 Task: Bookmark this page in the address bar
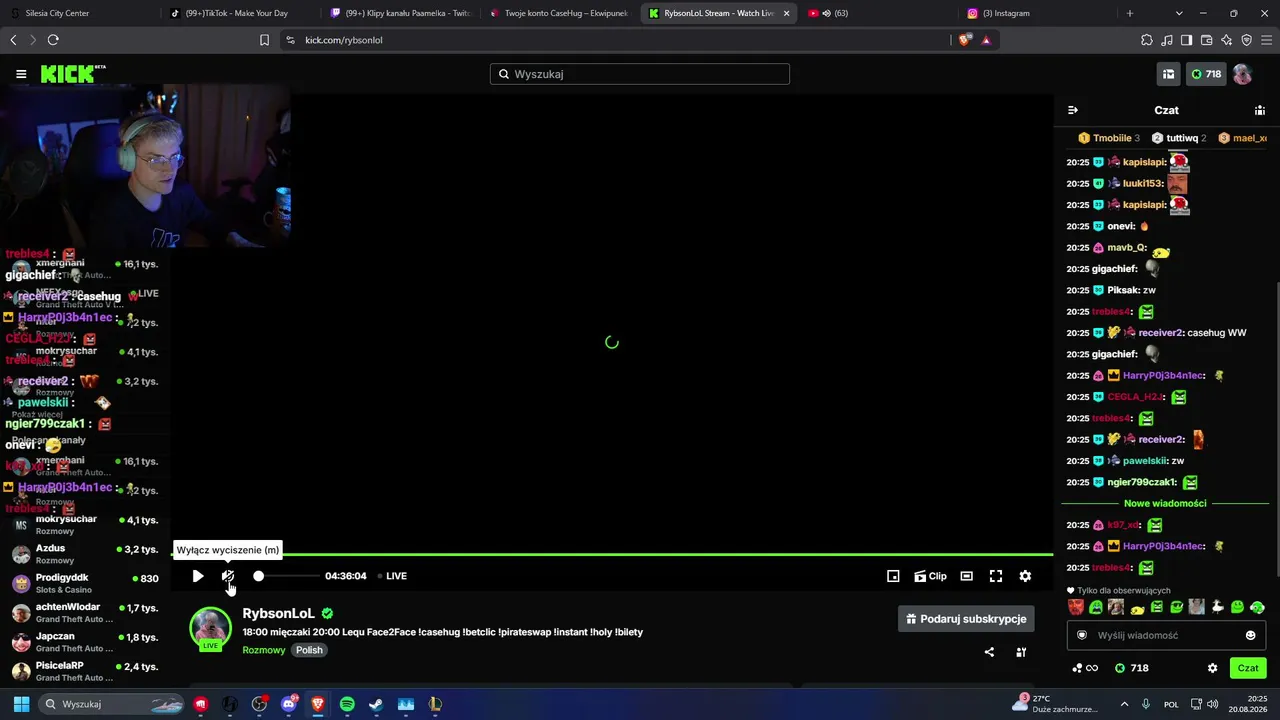(264, 40)
